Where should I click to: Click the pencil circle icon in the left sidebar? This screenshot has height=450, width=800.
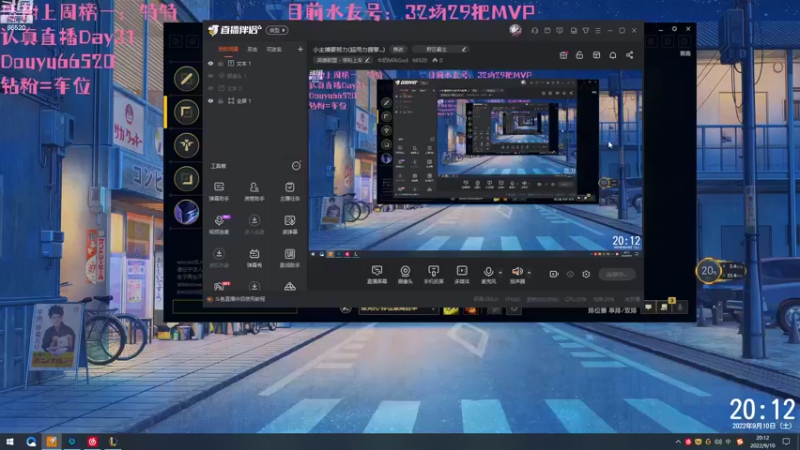coord(186,79)
